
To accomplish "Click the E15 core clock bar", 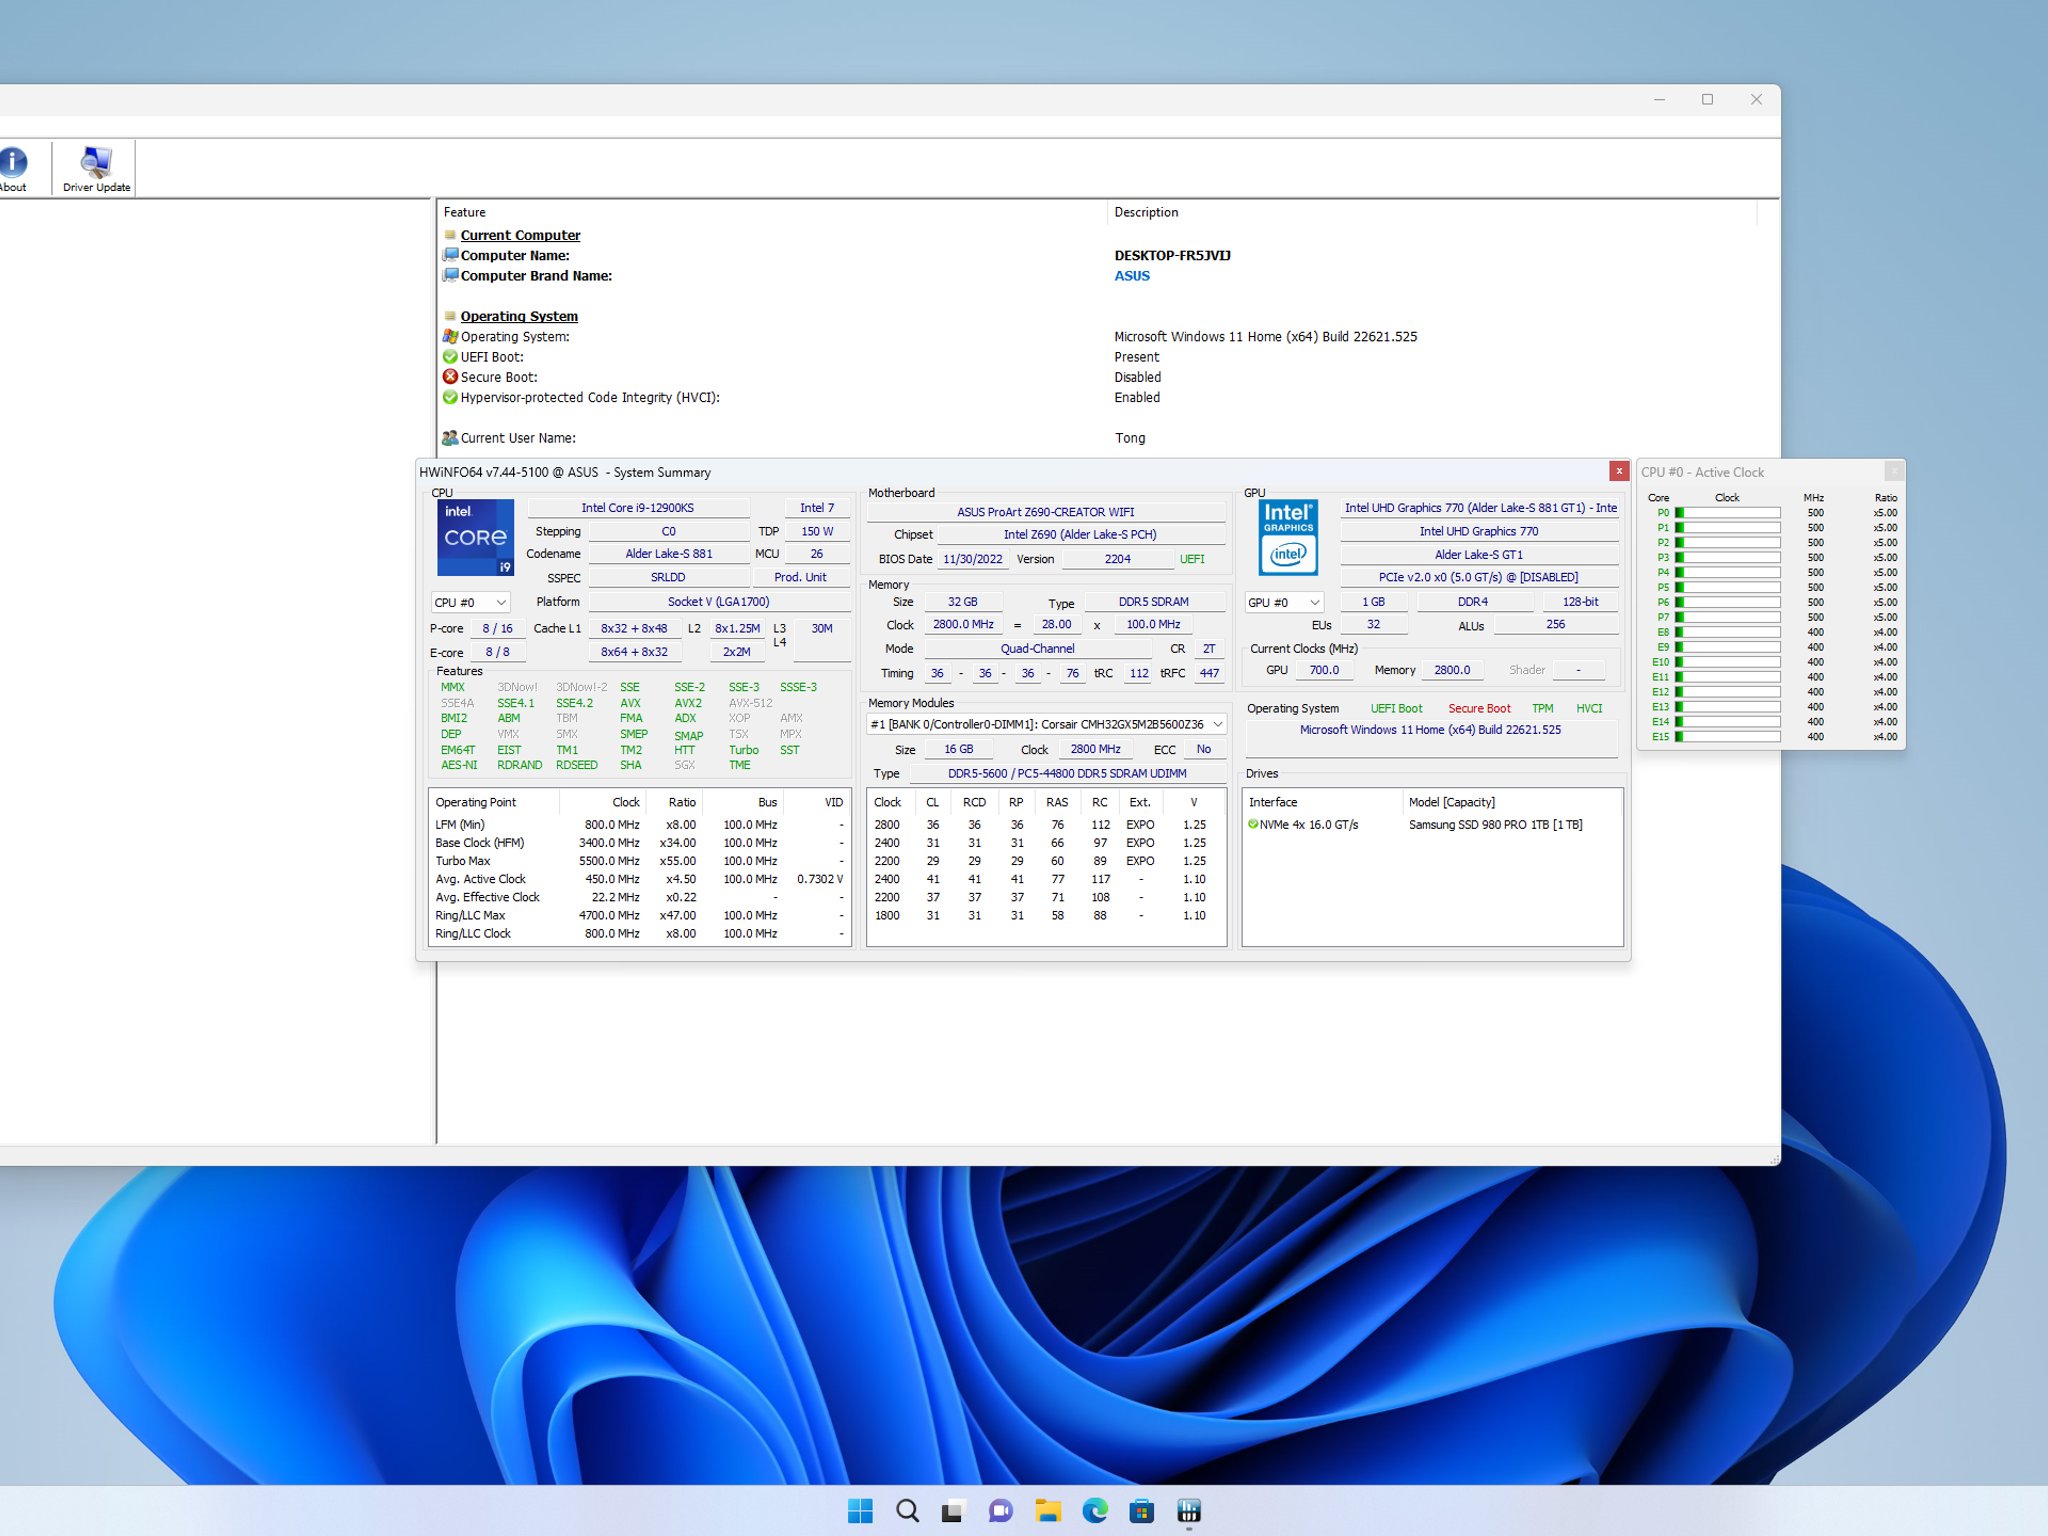I will point(1729,737).
